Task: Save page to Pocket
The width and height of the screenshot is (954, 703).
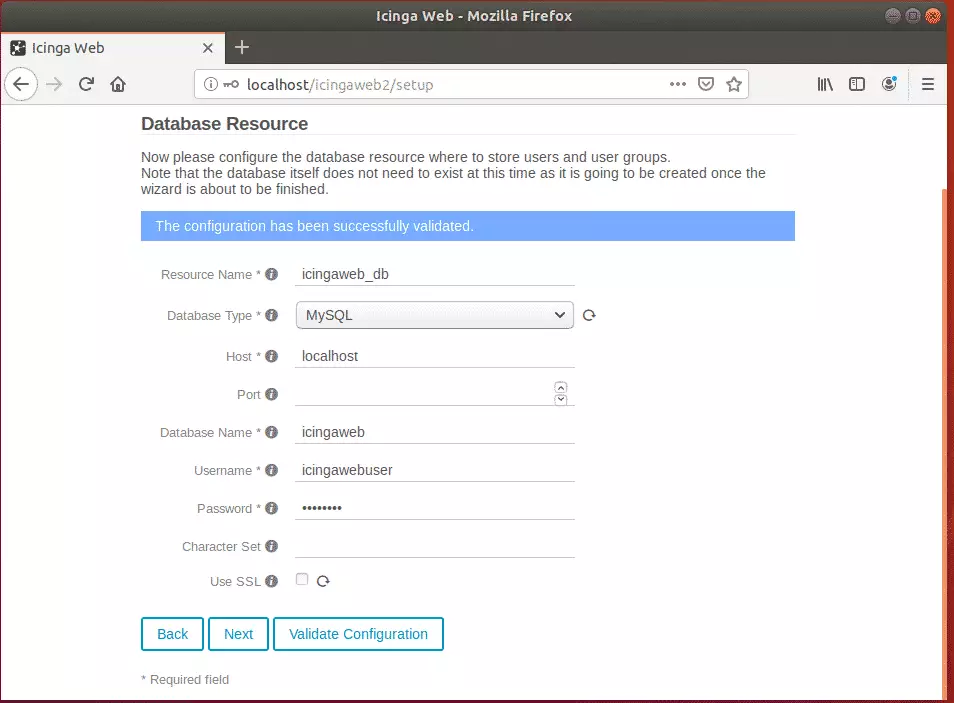Action: coord(706,84)
